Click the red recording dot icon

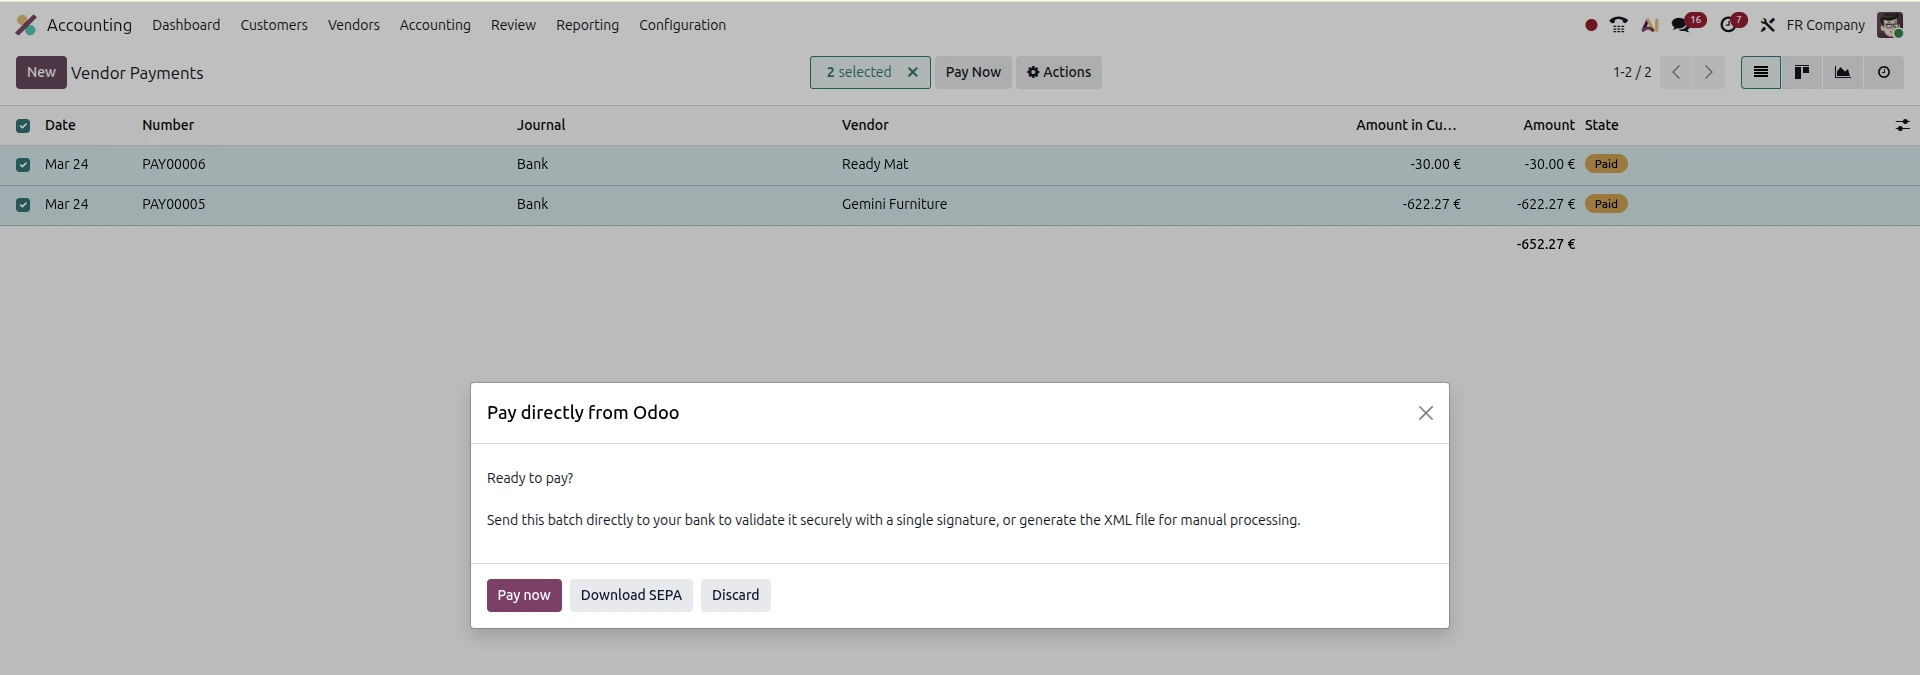pos(1591,25)
